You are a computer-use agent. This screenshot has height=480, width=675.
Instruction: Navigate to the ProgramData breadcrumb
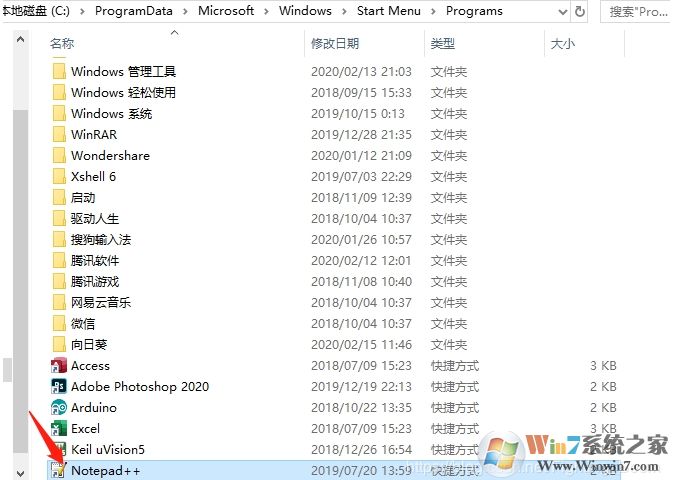(x=133, y=11)
